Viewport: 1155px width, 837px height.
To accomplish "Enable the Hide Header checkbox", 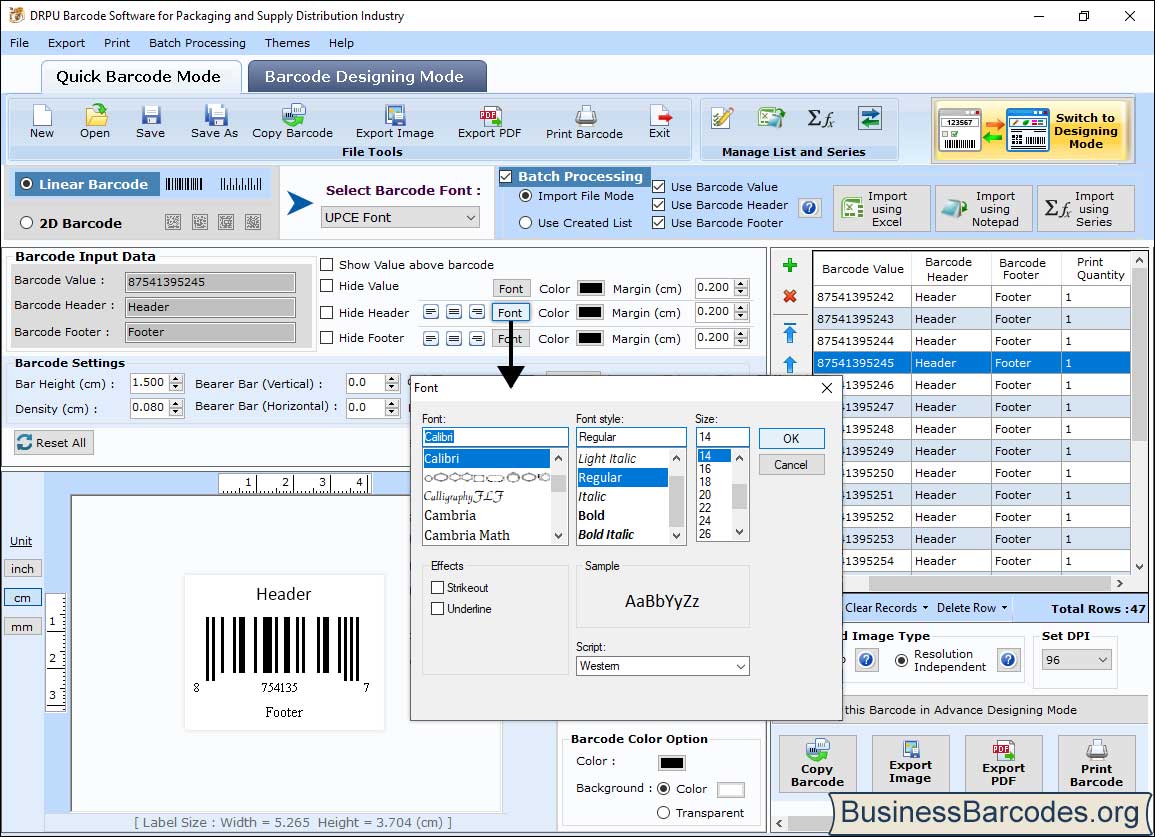I will click(x=326, y=312).
